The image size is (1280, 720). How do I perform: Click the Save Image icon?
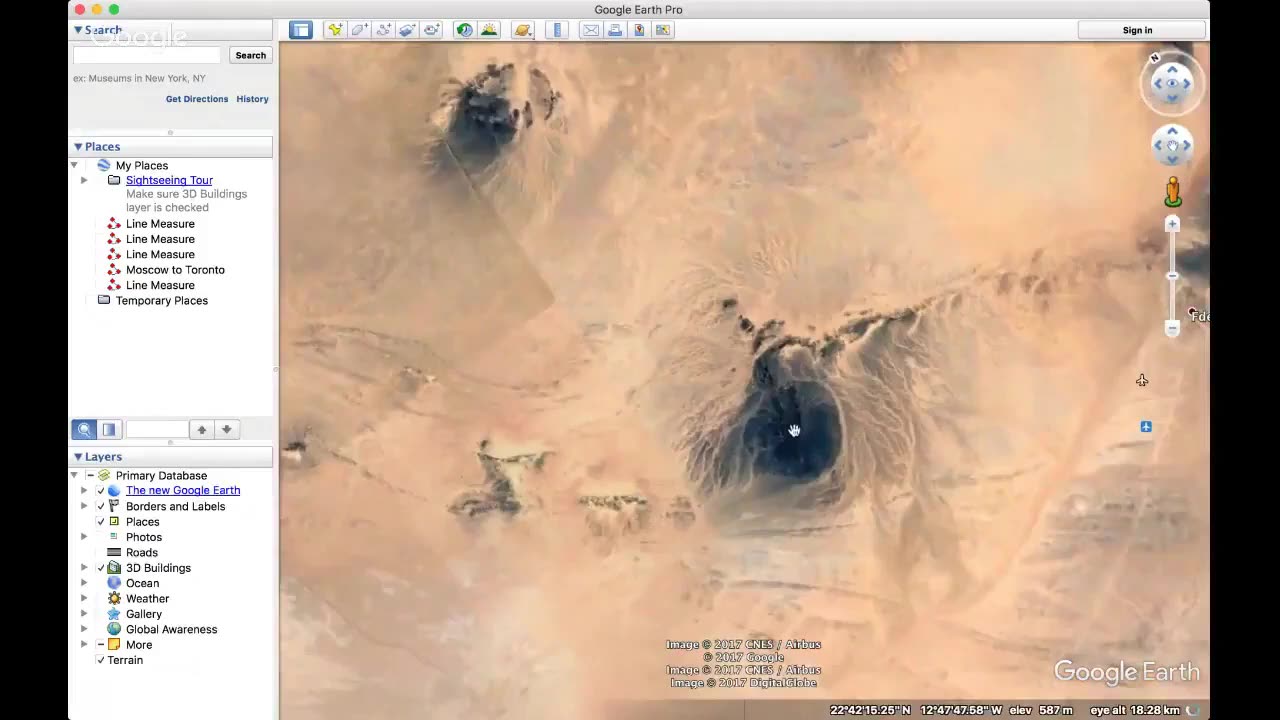point(663,30)
